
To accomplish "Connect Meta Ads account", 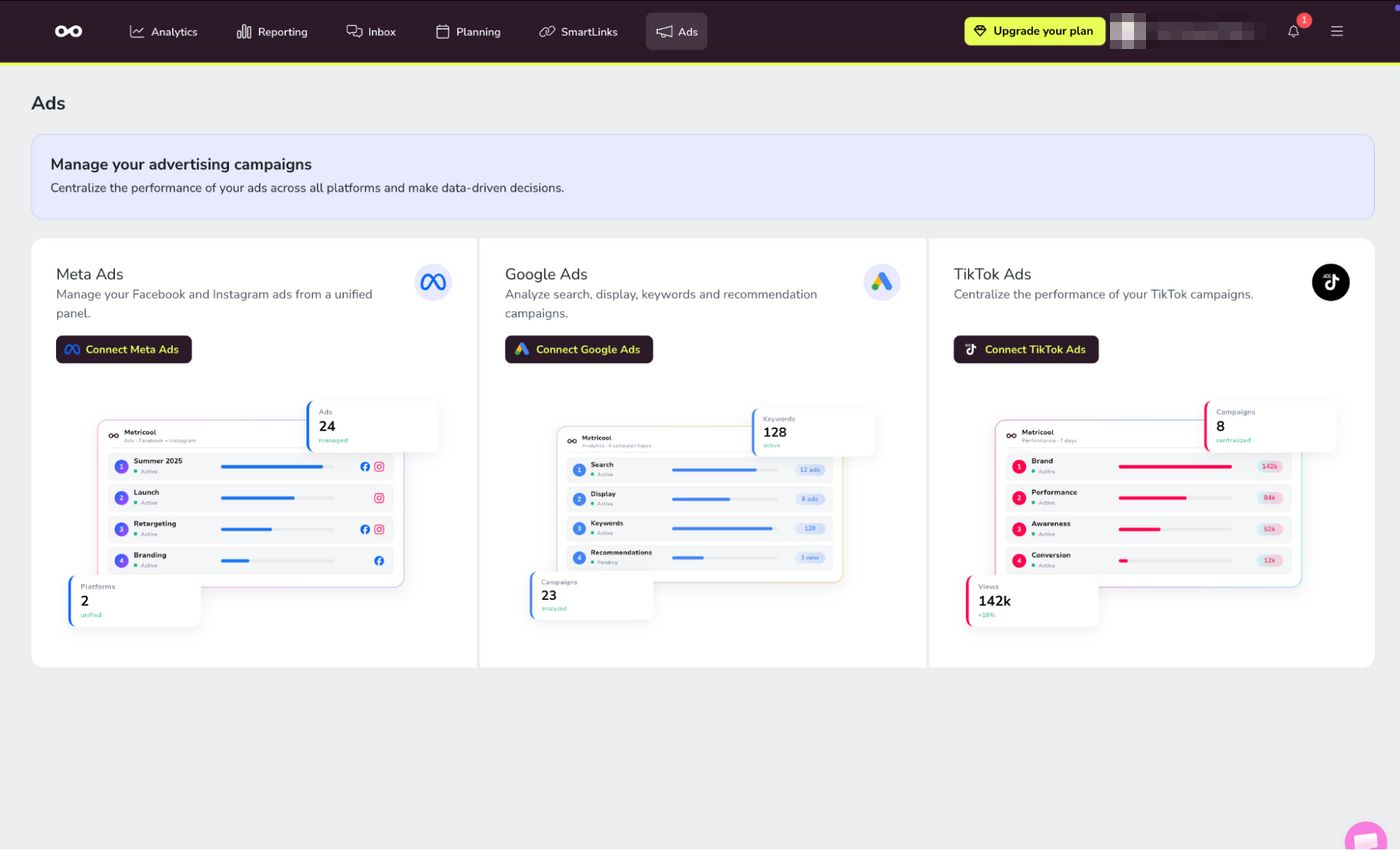I will pos(124,349).
